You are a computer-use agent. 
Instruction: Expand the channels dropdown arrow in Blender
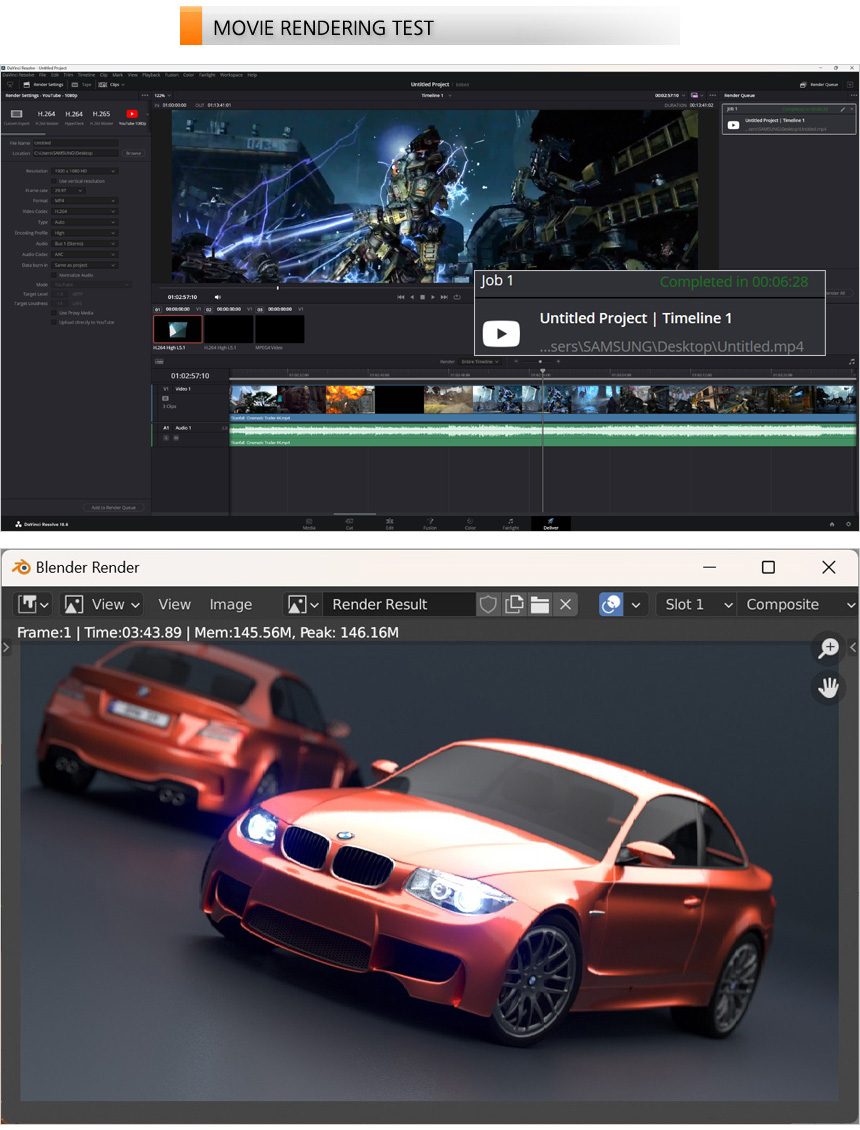(x=636, y=605)
